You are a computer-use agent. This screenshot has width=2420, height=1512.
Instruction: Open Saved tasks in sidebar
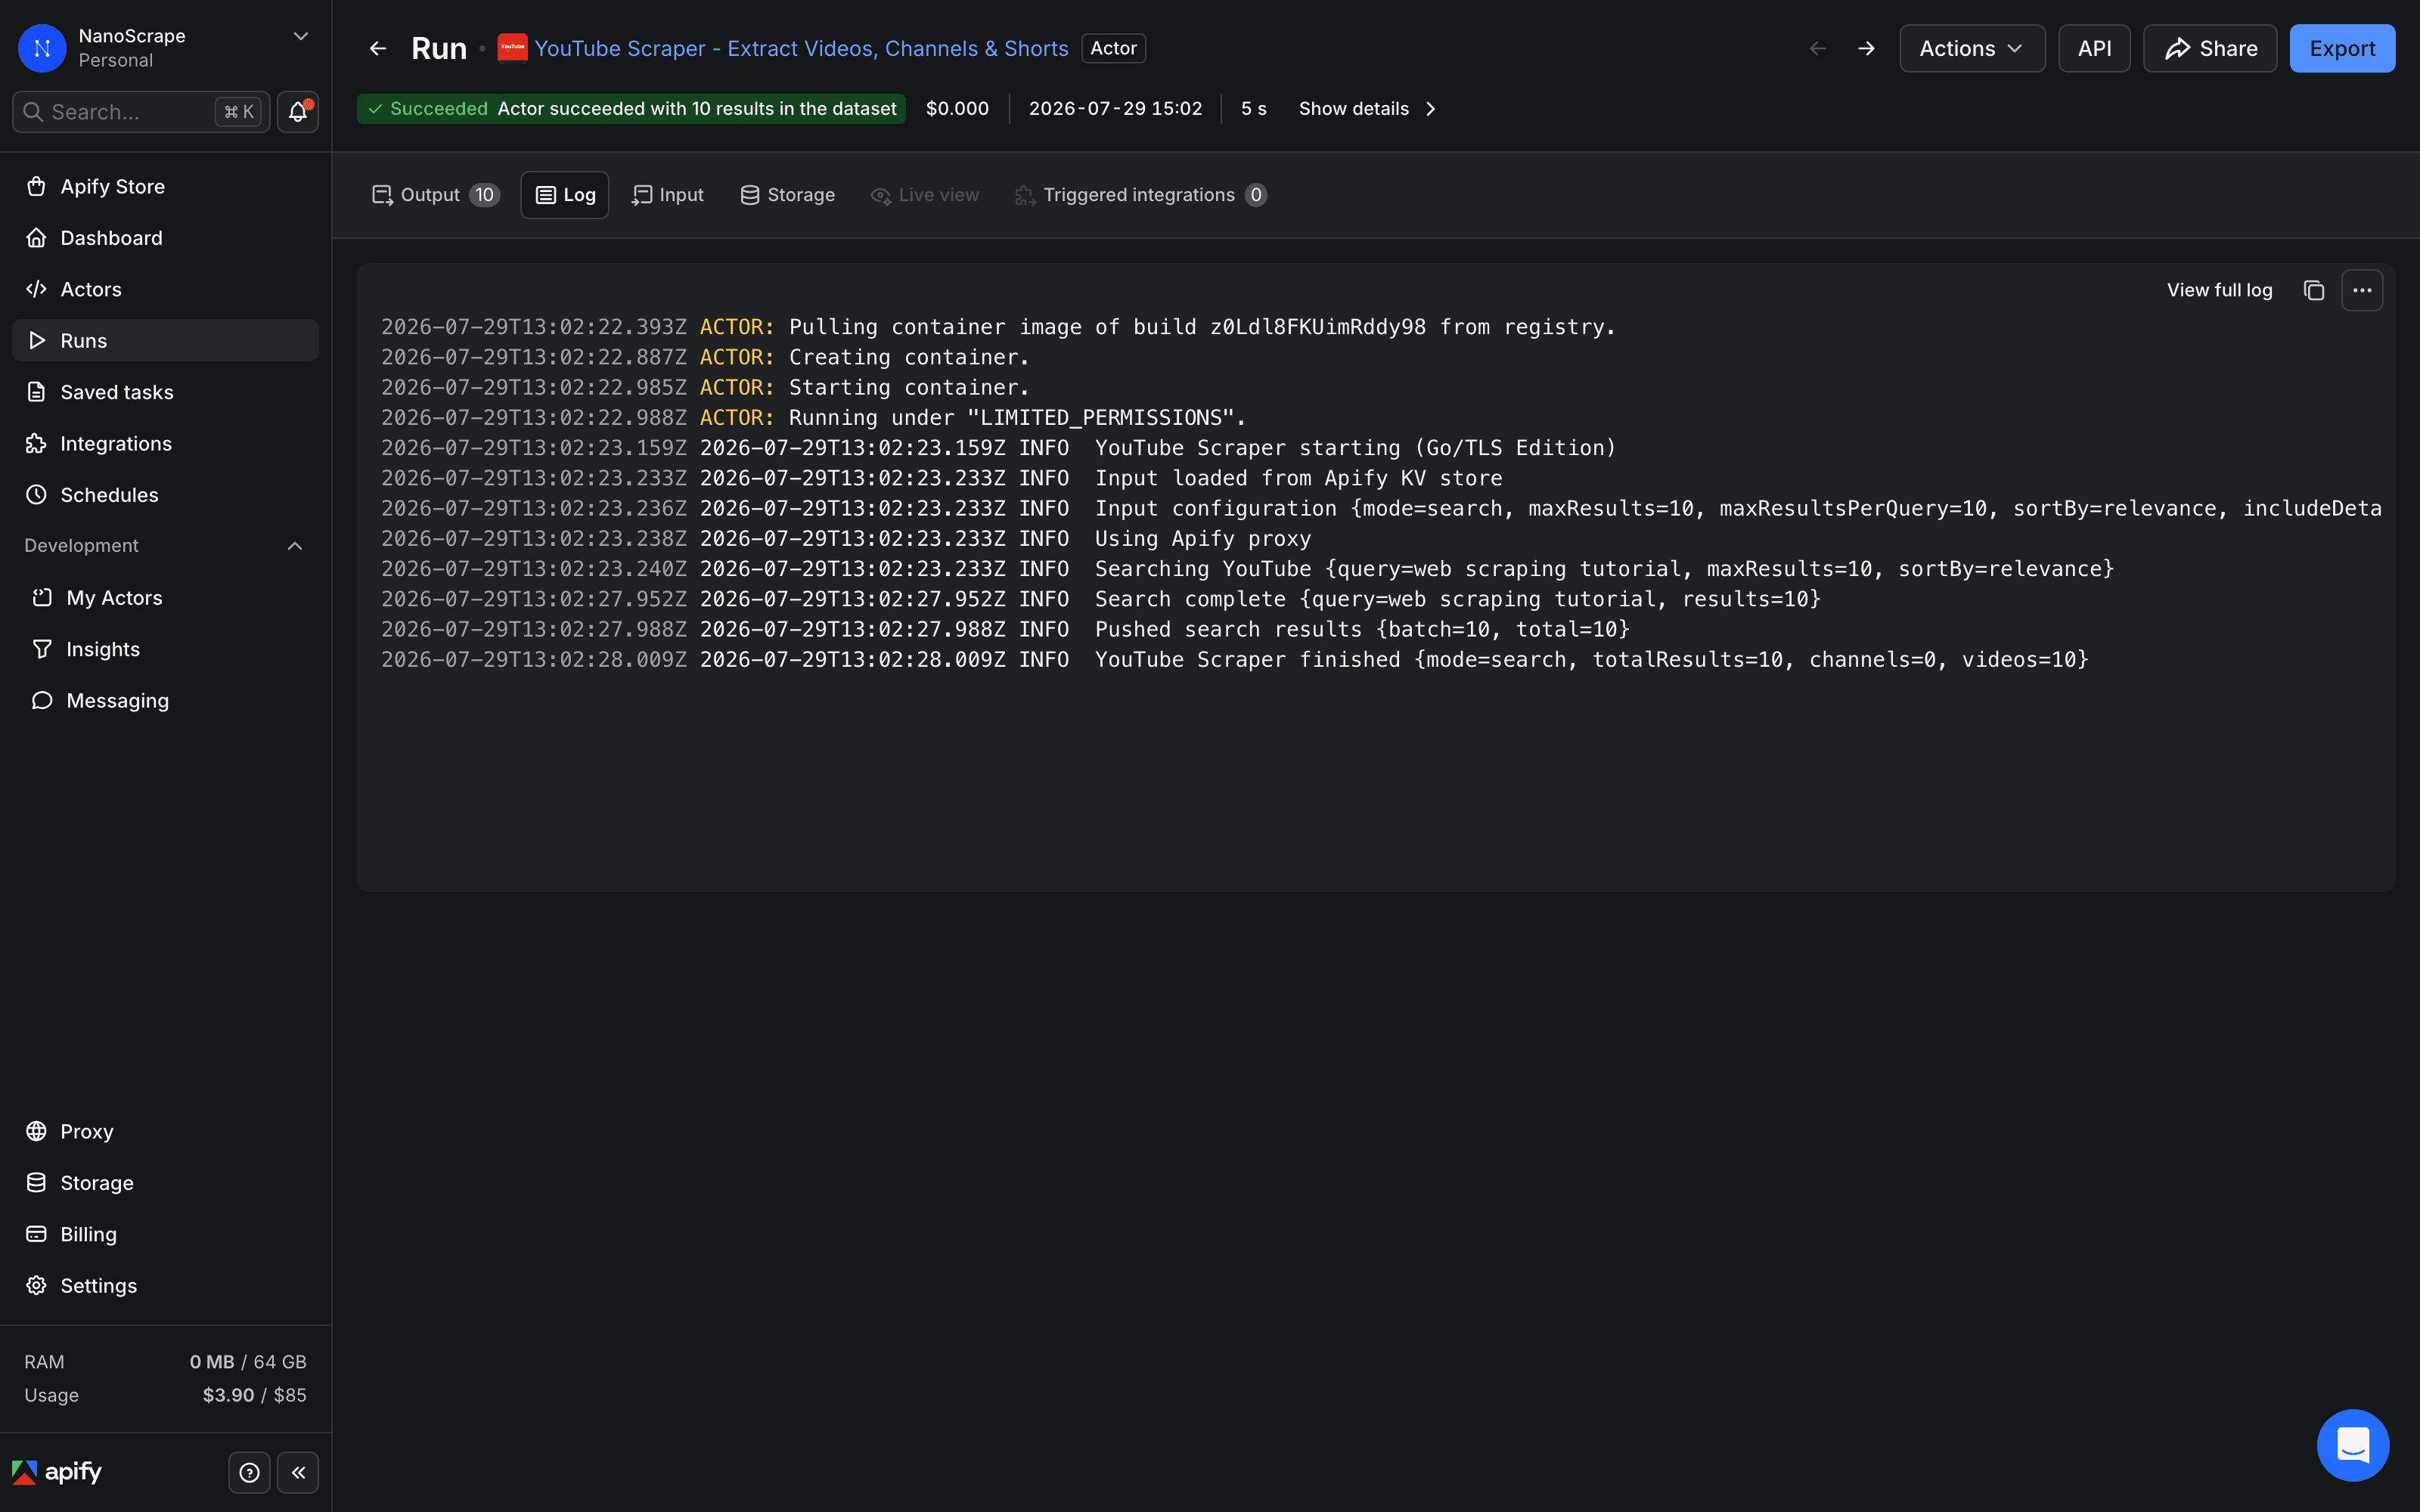(165, 392)
